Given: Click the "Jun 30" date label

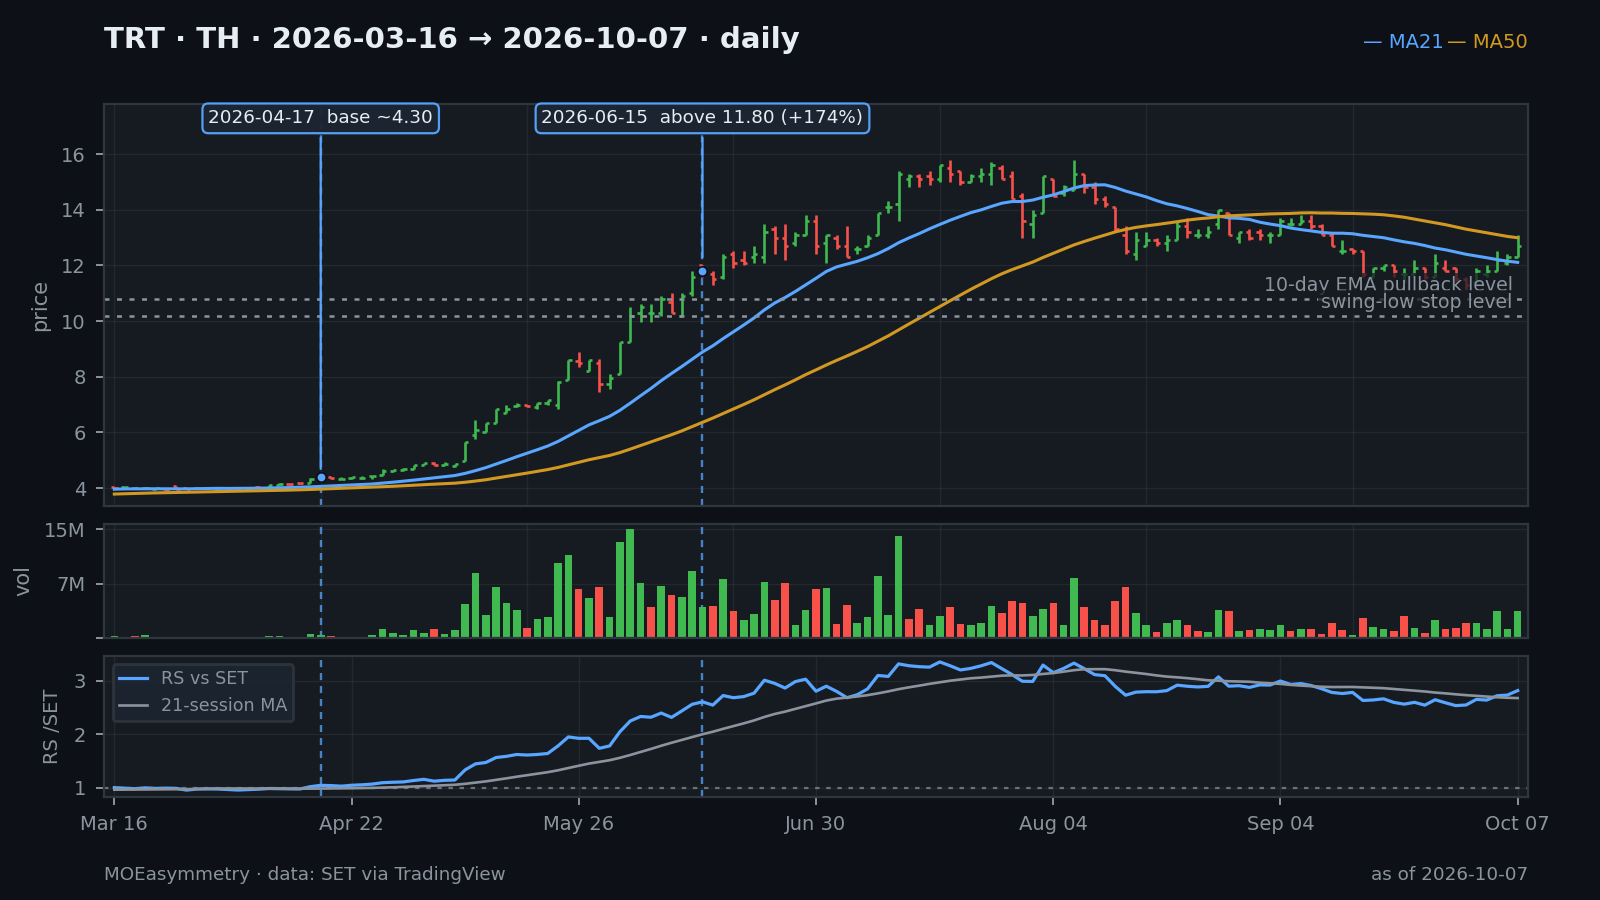Looking at the screenshot, I should (x=815, y=823).
